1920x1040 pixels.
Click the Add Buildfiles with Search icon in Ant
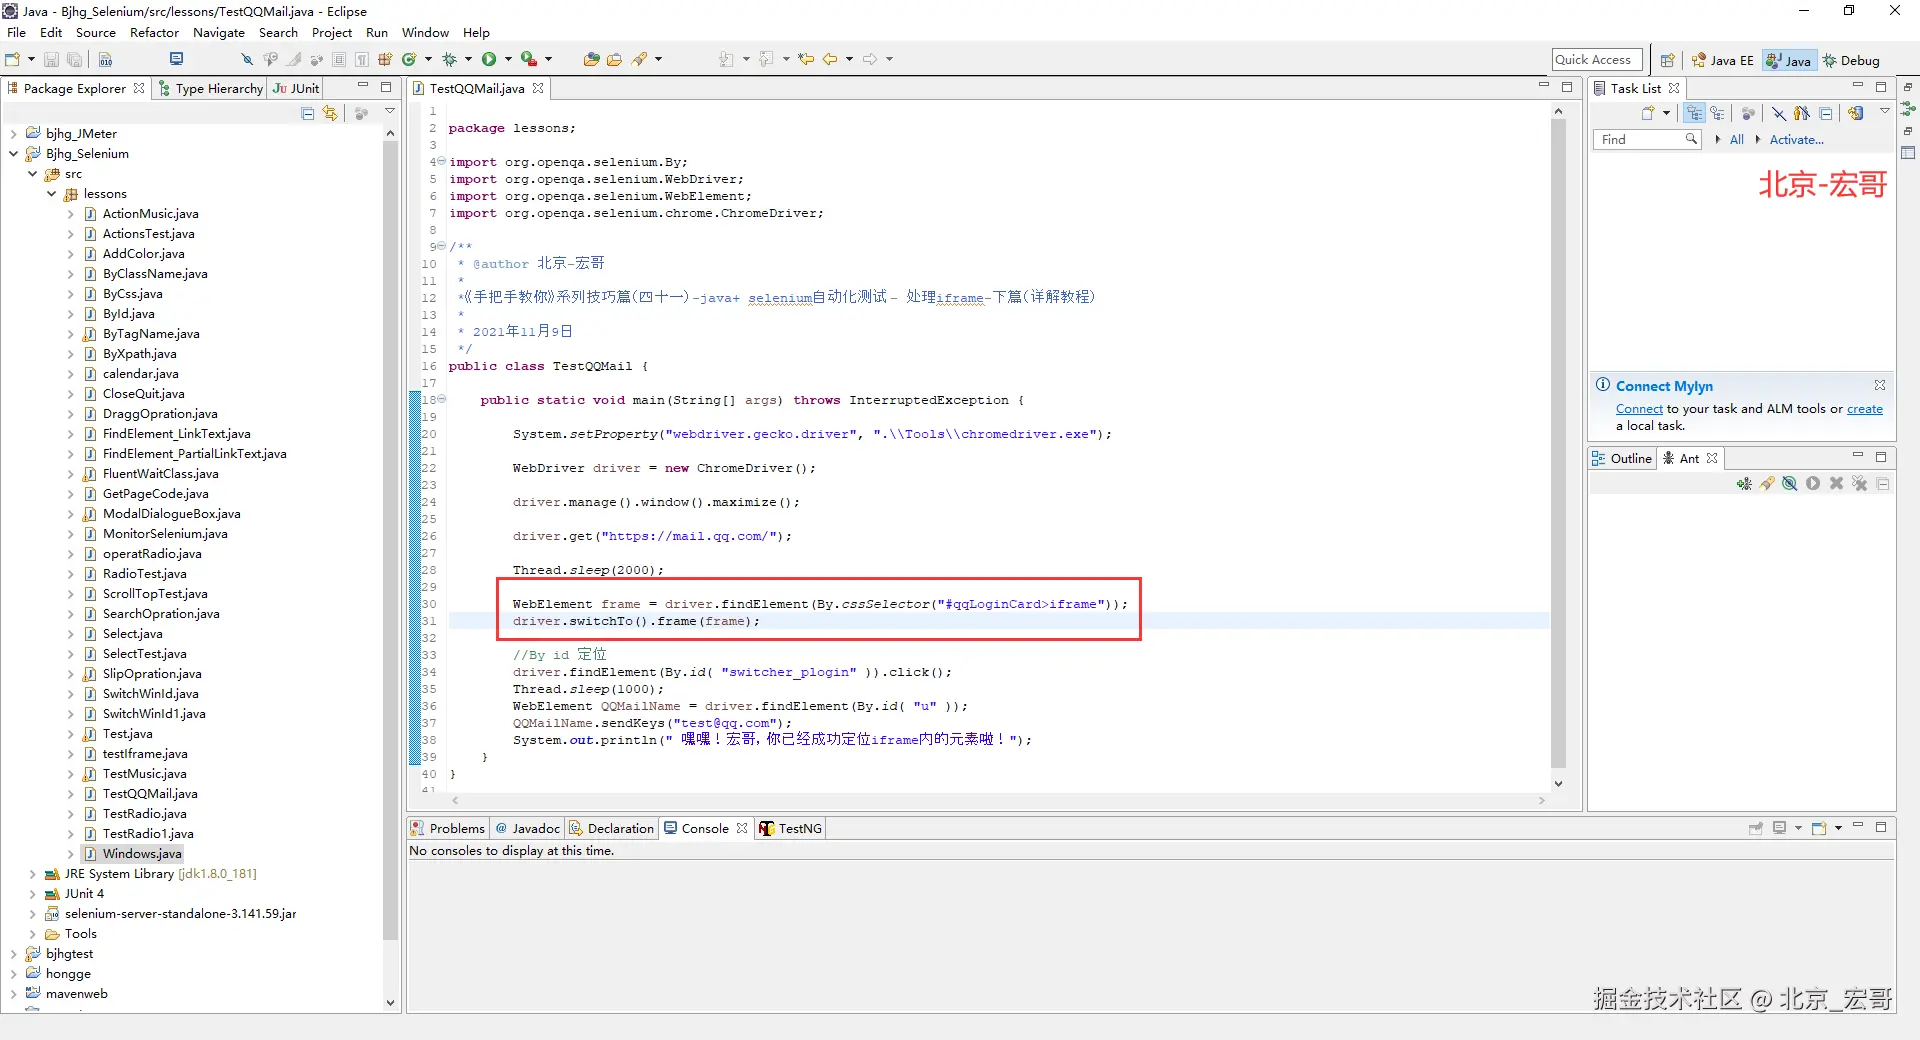click(x=1767, y=484)
